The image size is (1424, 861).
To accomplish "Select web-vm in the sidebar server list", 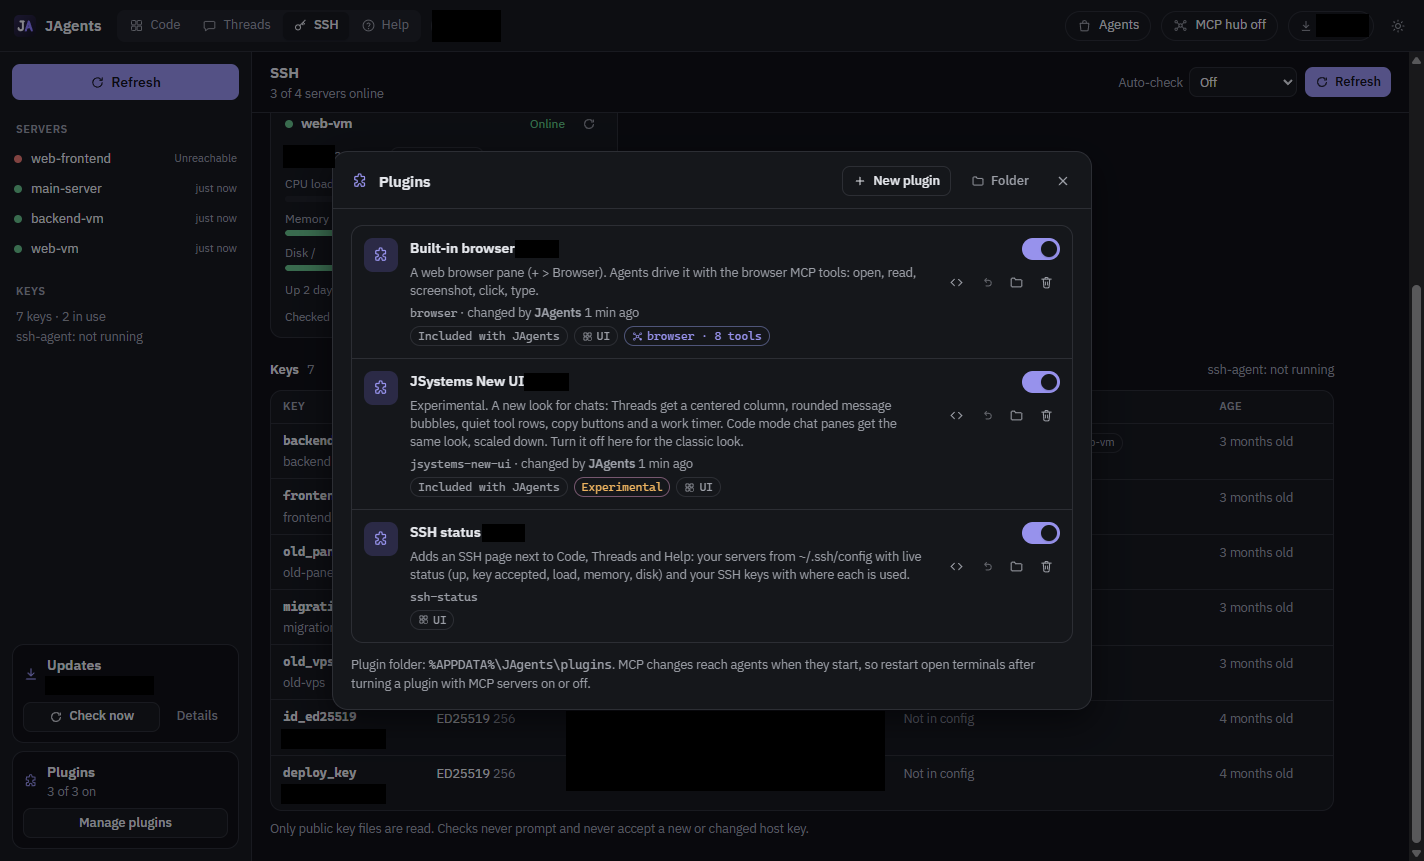I will (x=125, y=248).
